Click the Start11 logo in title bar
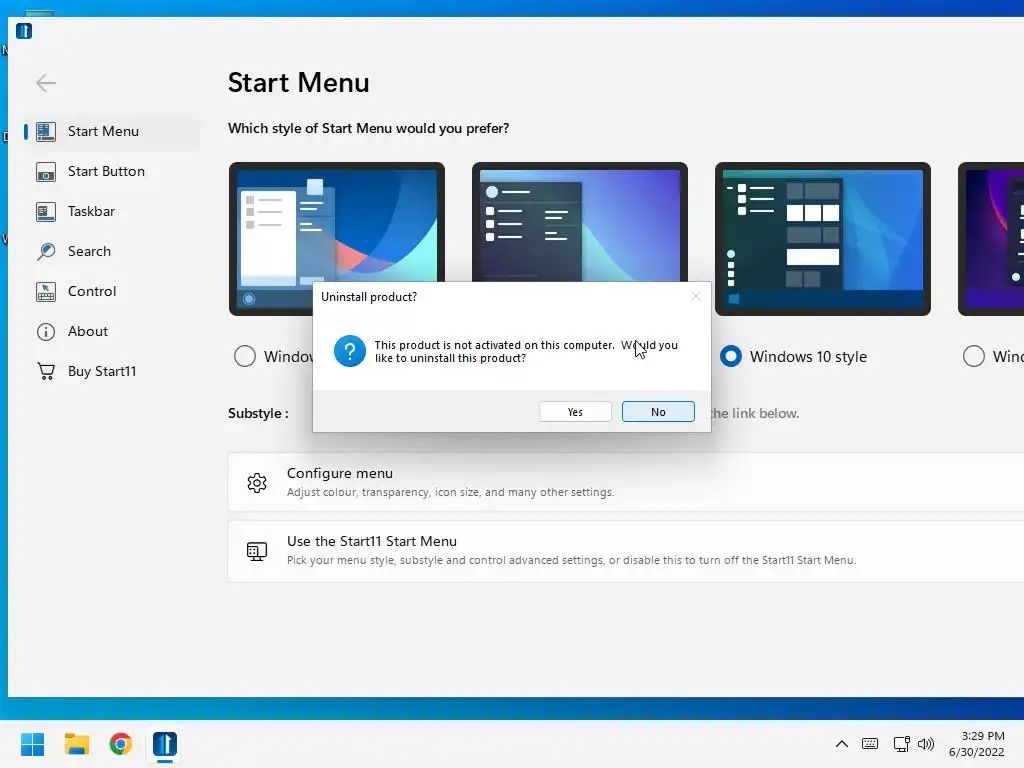 pyautogui.click(x=24, y=31)
